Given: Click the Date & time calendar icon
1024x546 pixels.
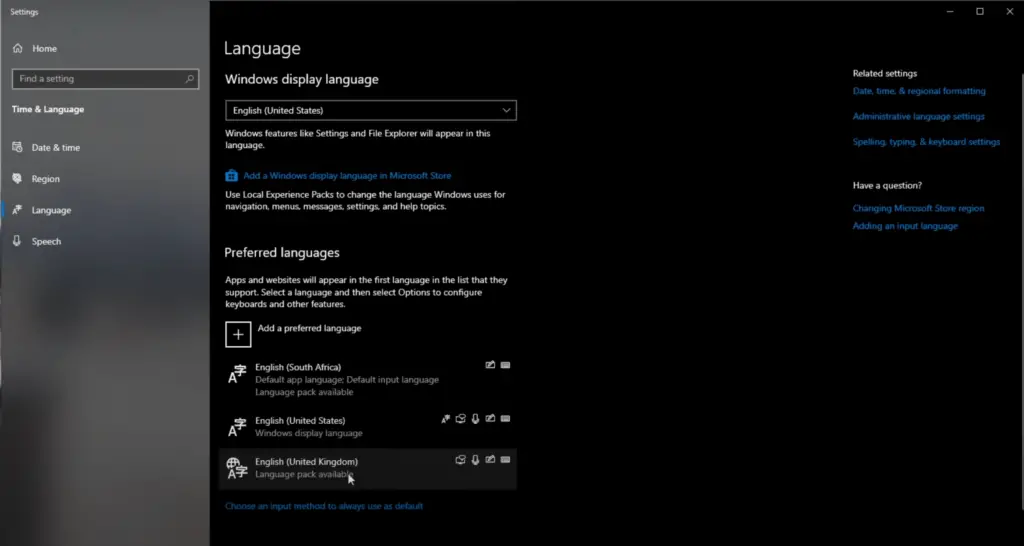Looking at the screenshot, I should (18, 147).
